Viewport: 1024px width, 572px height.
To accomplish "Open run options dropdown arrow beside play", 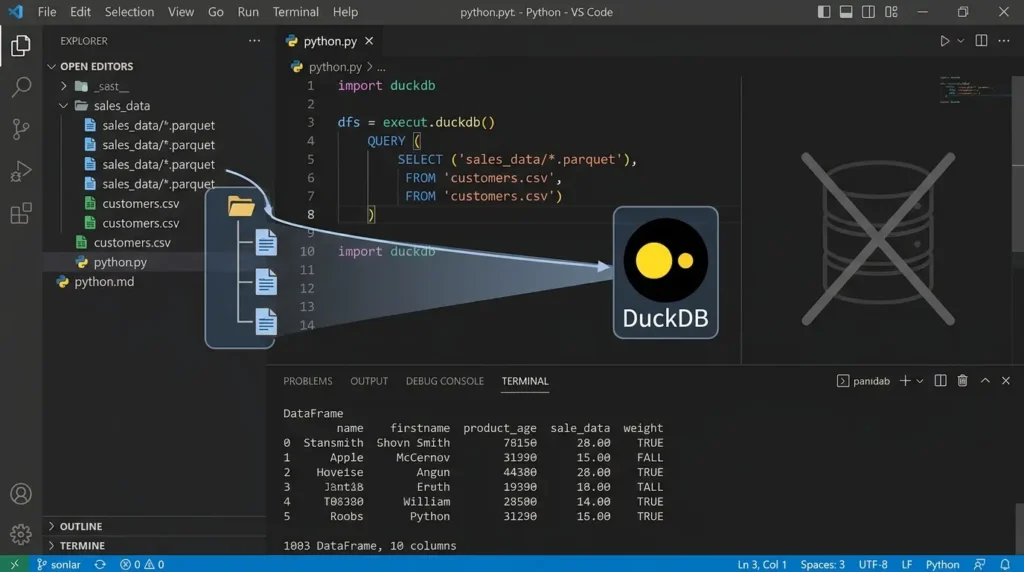I will click(961, 40).
